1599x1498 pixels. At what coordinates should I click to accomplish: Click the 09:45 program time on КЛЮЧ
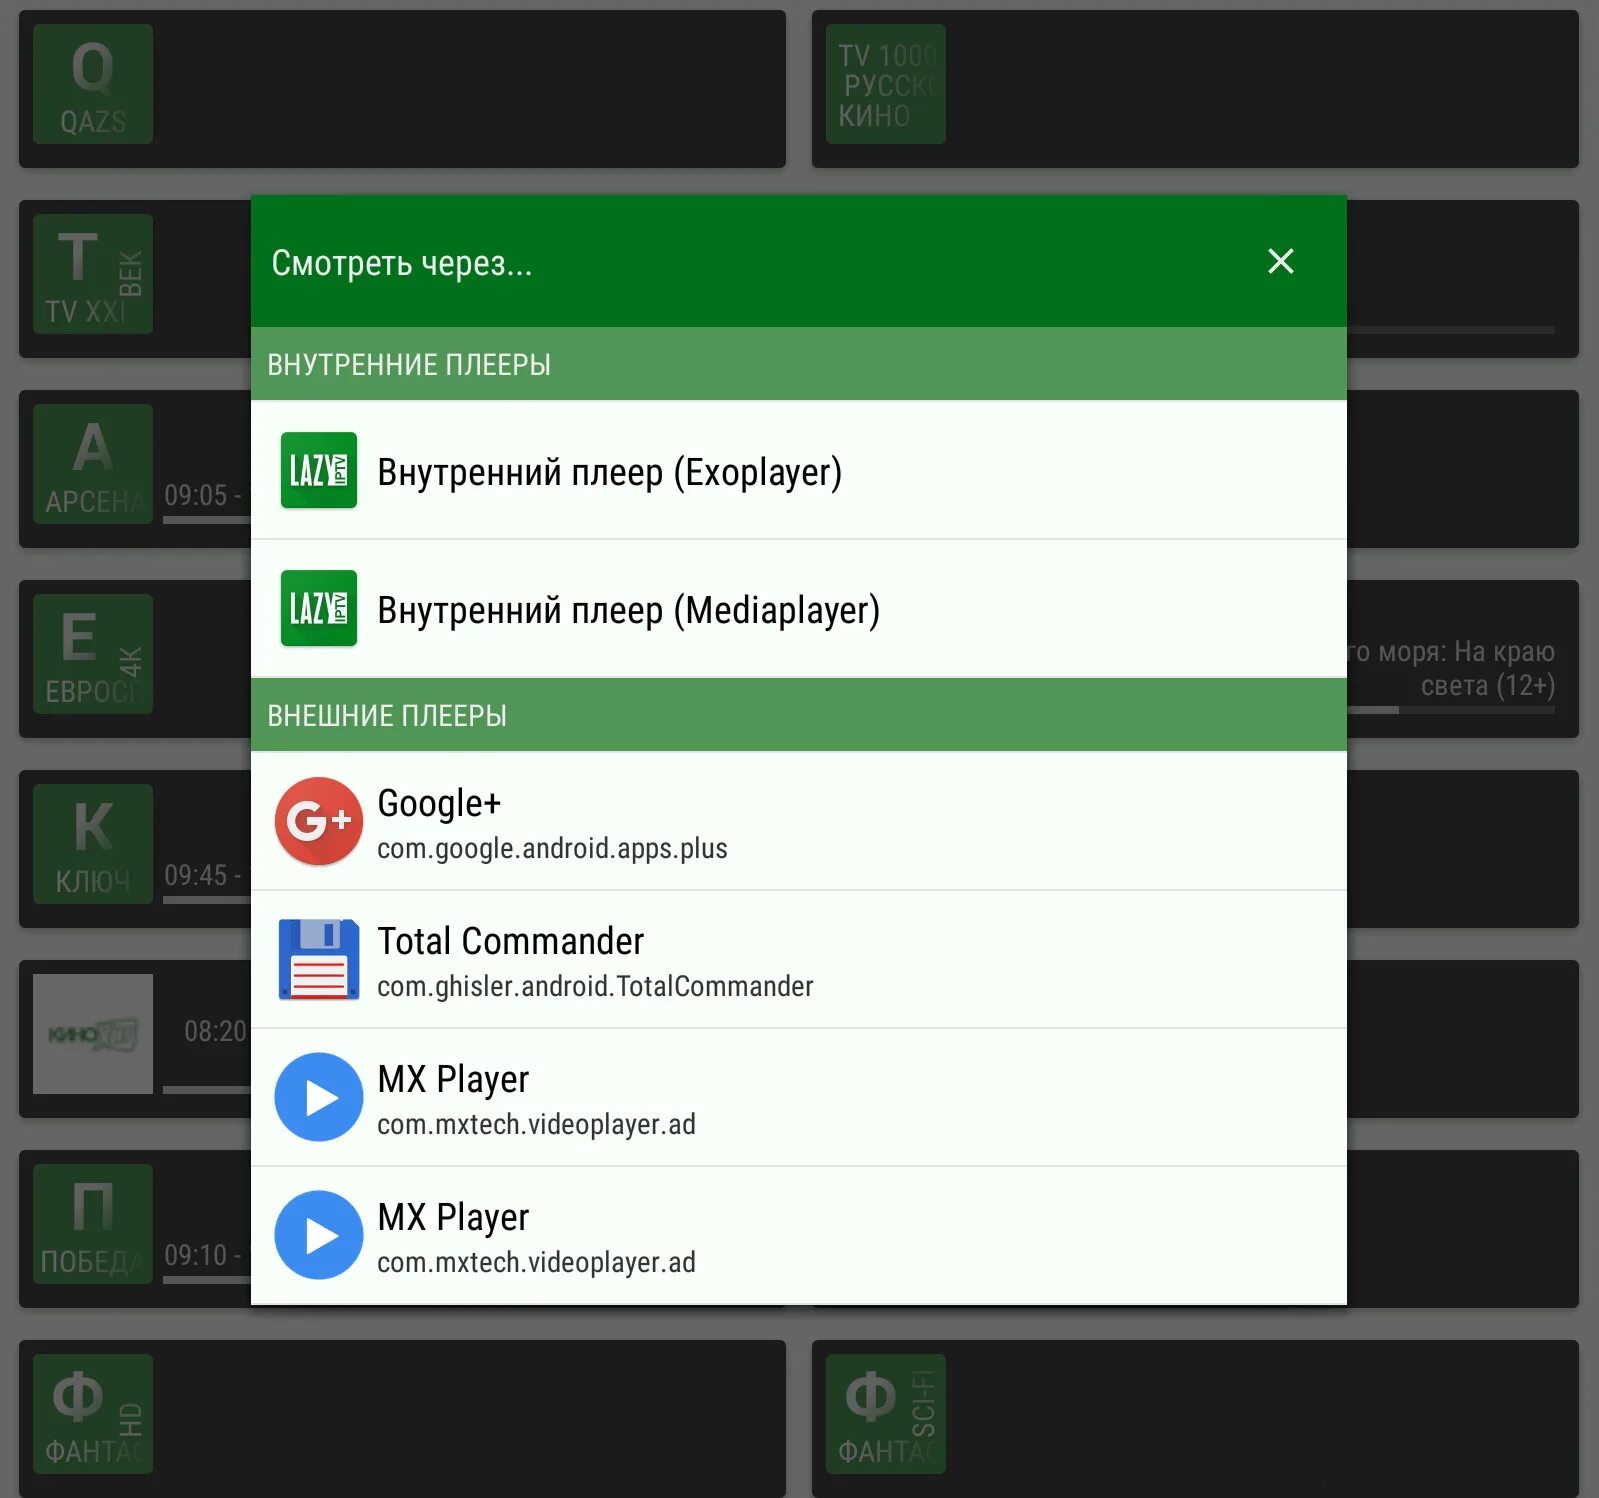[x=203, y=875]
